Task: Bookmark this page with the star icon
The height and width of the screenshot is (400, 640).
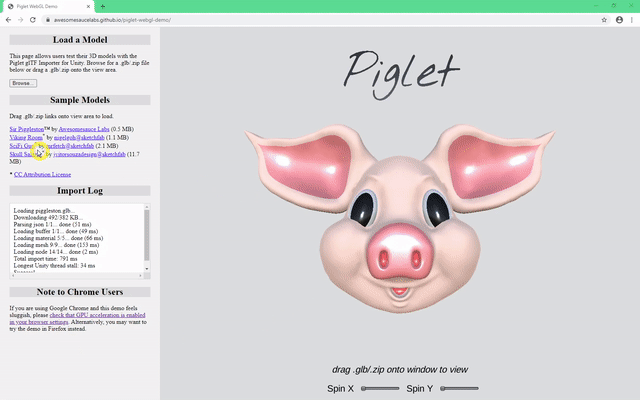Action: tap(604, 20)
